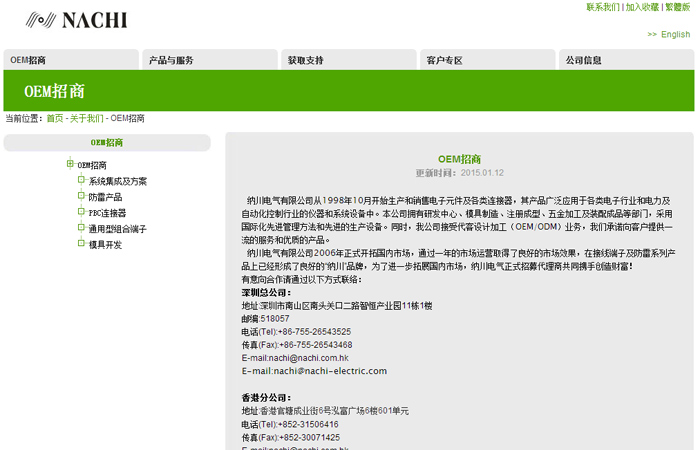Click the 香港分公司 heading
The image size is (700, 450).
(x=266, y=398)
